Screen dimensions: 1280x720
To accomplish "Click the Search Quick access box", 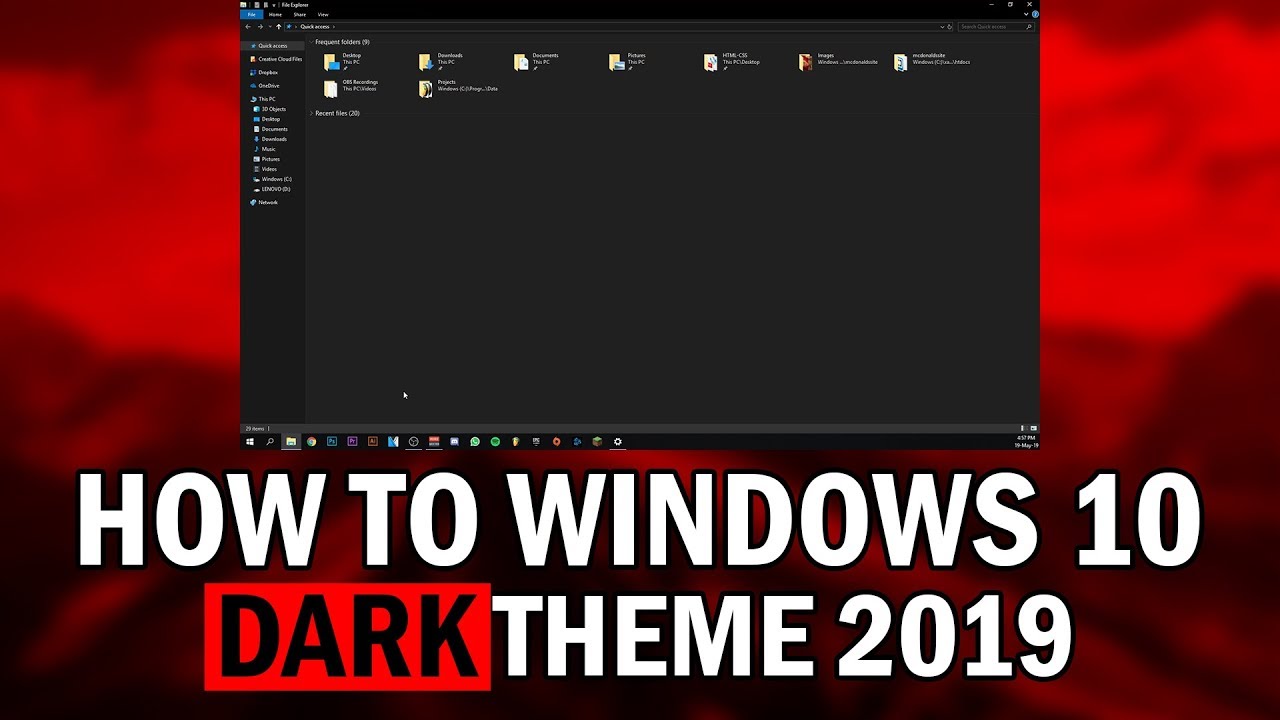I will [996, 27].
